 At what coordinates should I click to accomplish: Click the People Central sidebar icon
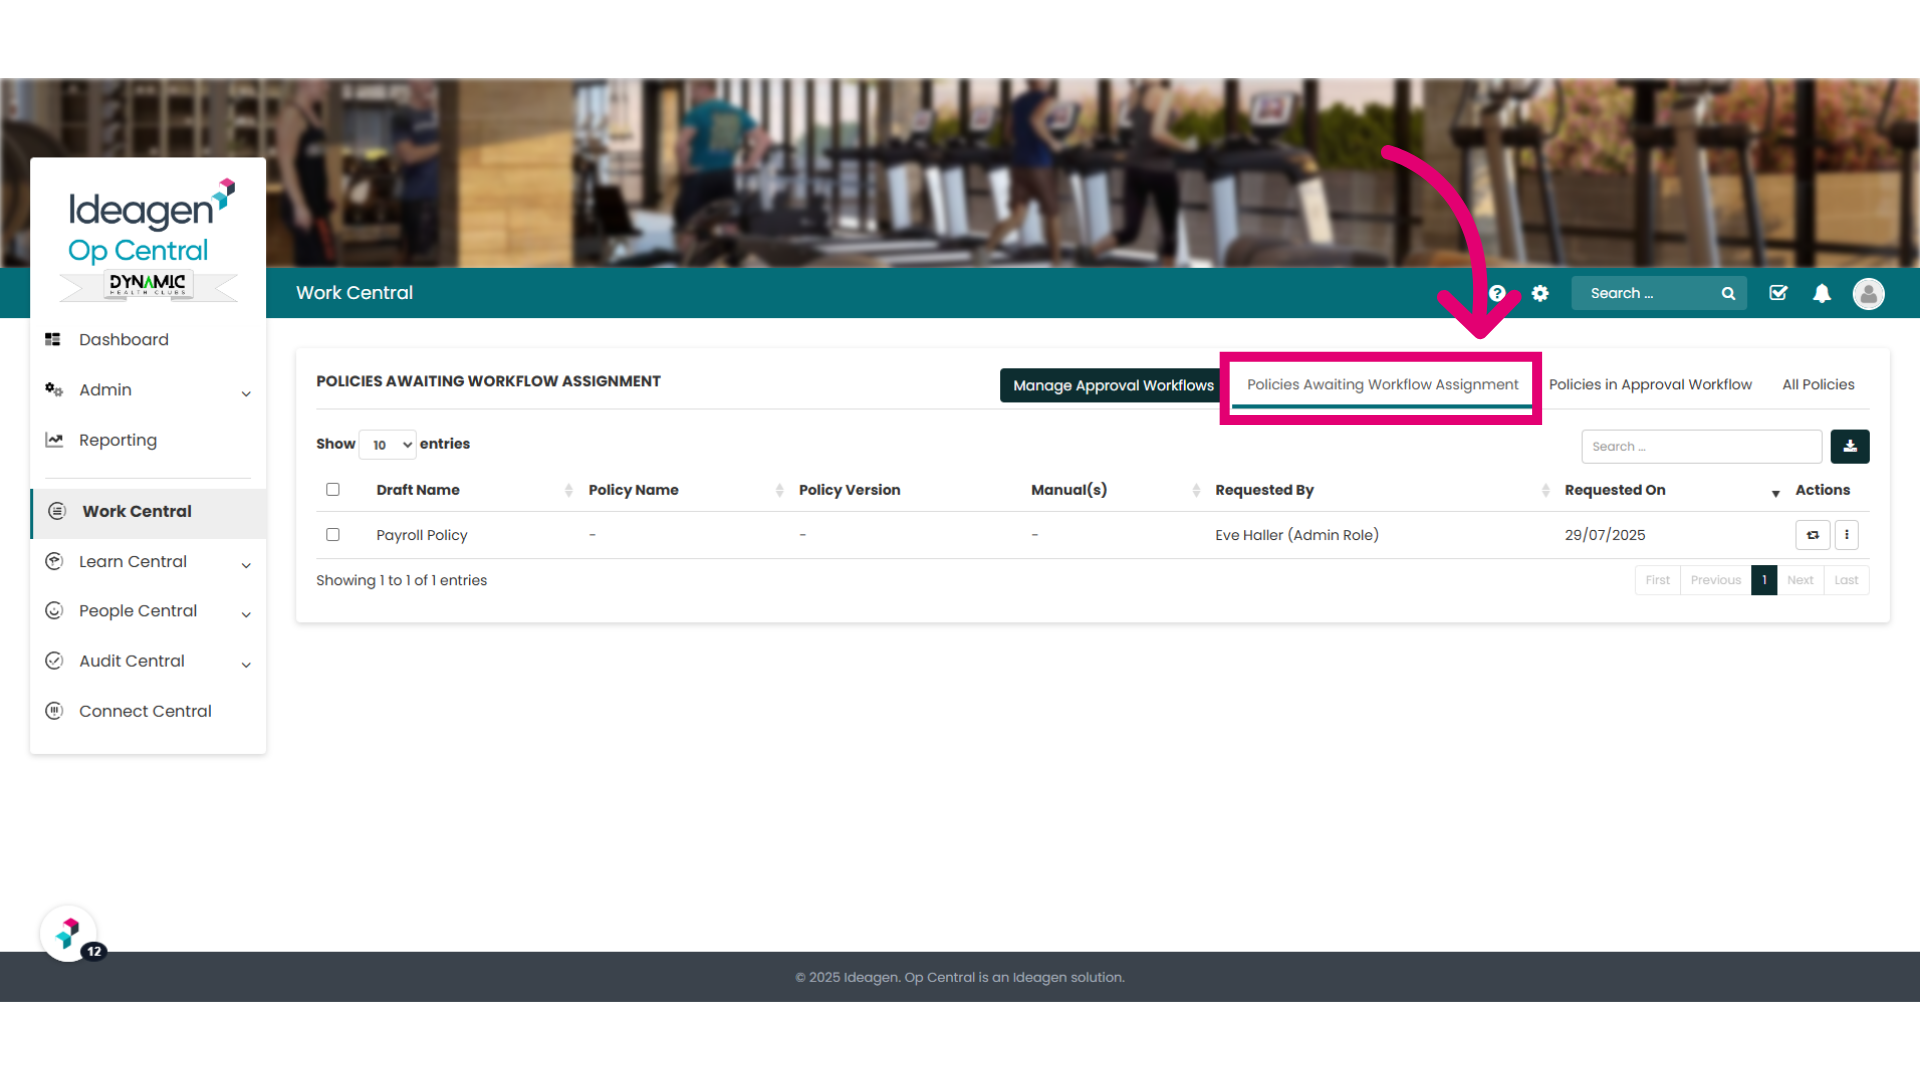[x=54, y=610]
